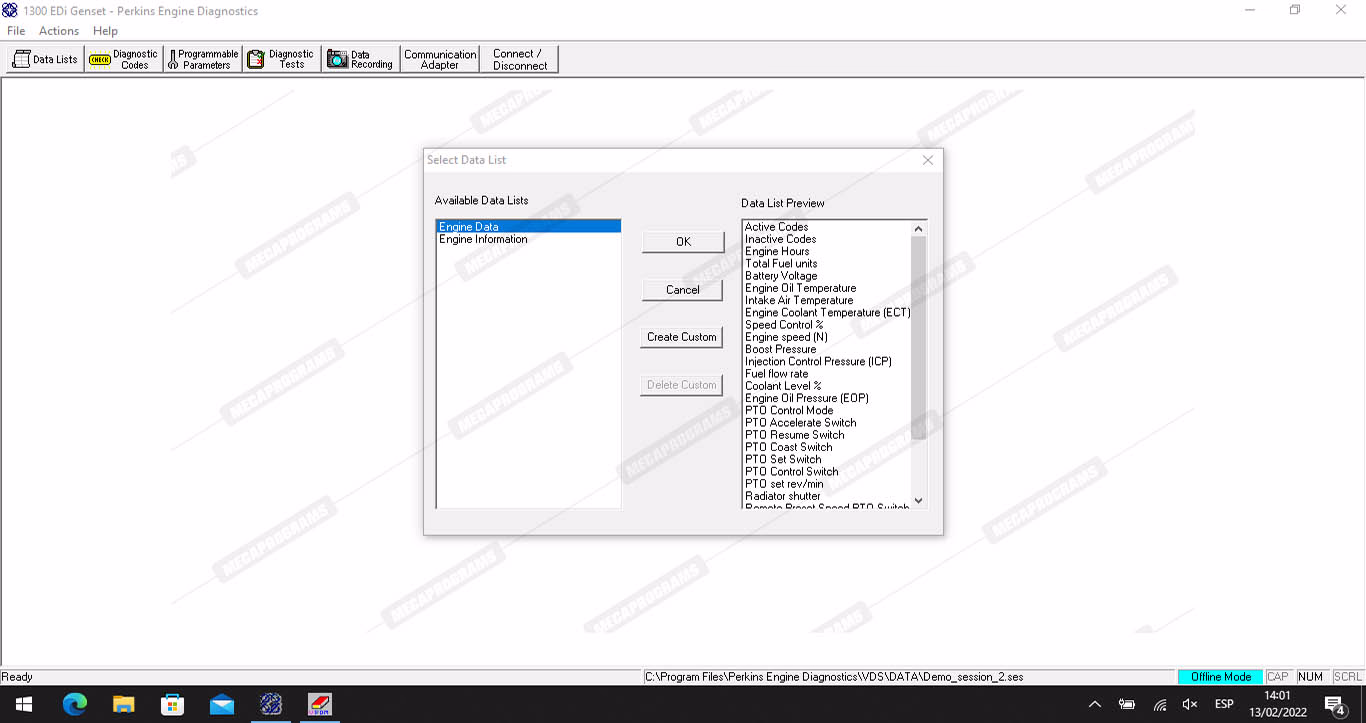Open the File menu

16,31
